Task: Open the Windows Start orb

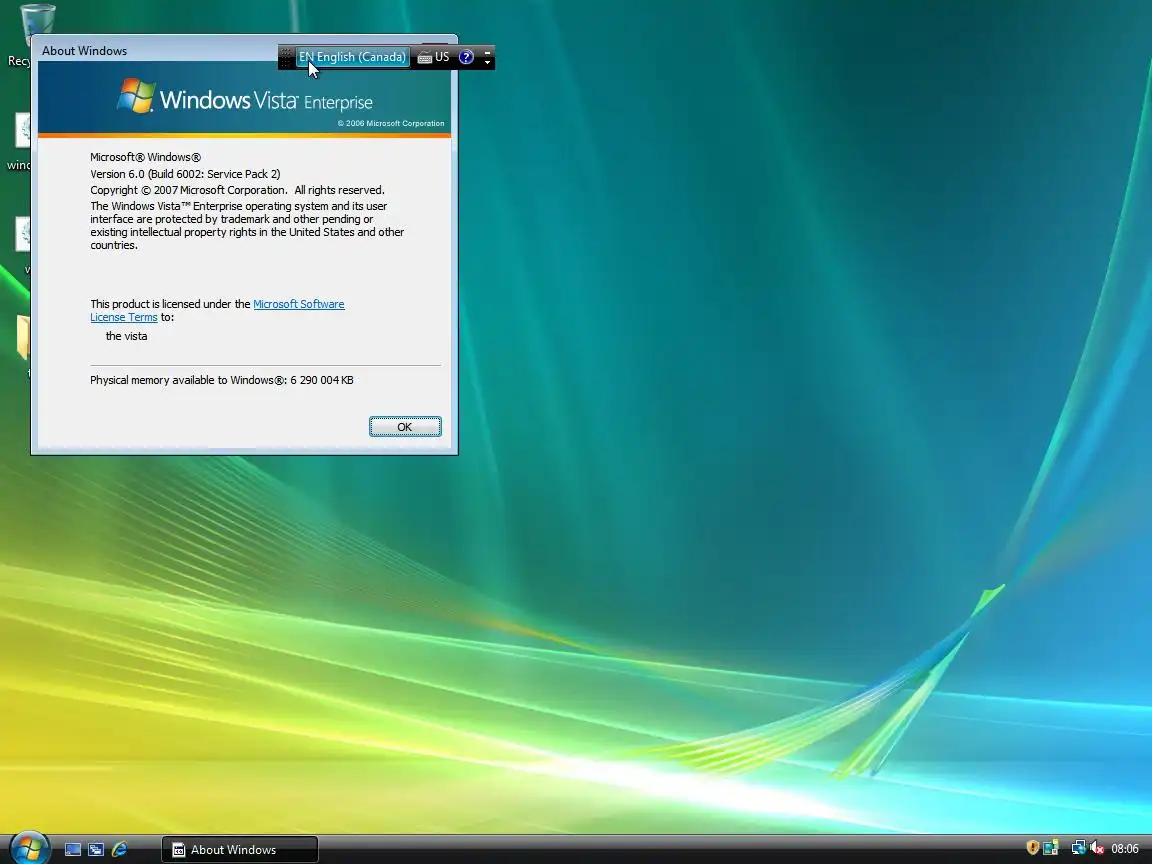Action: click(x=29, y=849)
